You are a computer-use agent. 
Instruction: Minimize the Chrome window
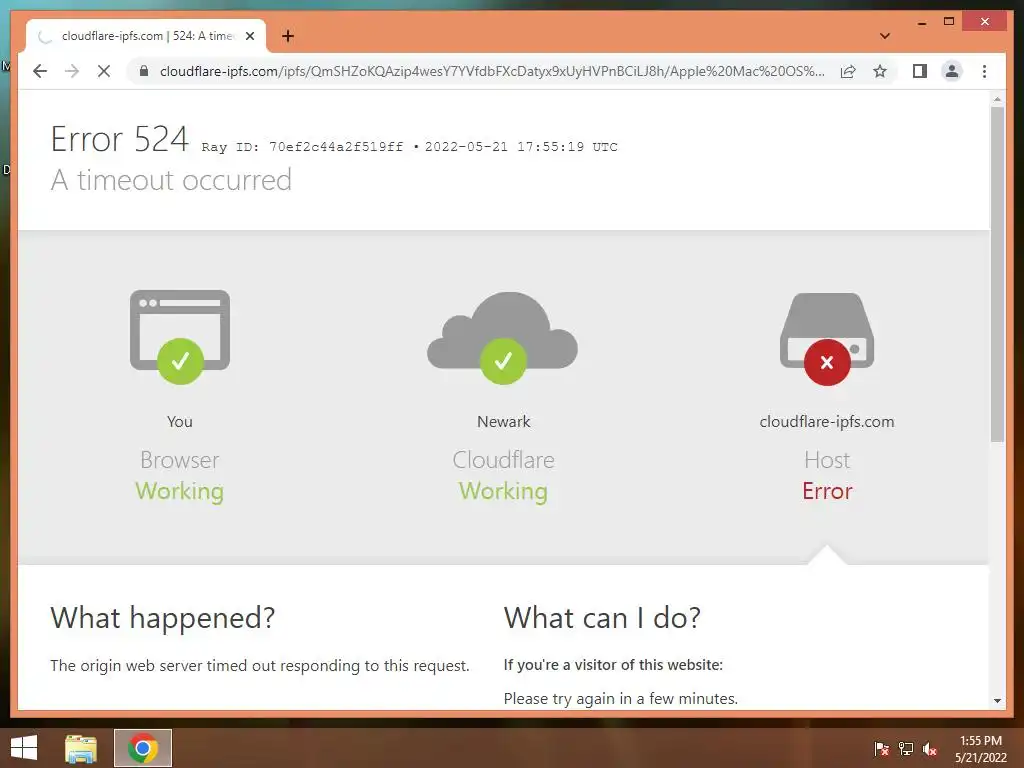[921, 22]
